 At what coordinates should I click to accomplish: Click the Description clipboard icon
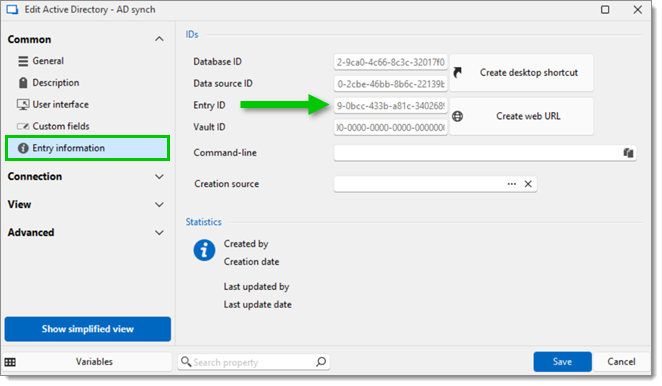[x=23, y=83]
